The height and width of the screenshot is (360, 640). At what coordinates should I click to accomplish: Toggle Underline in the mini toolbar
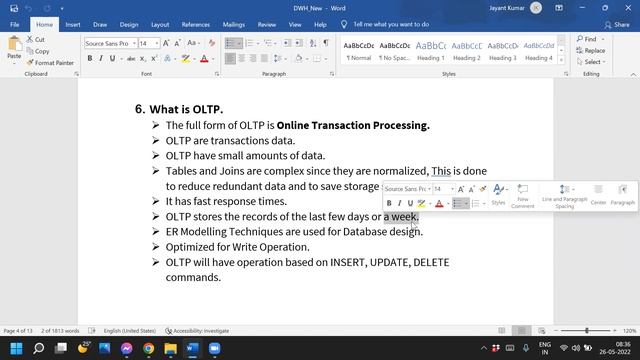[x=410, y=203]
